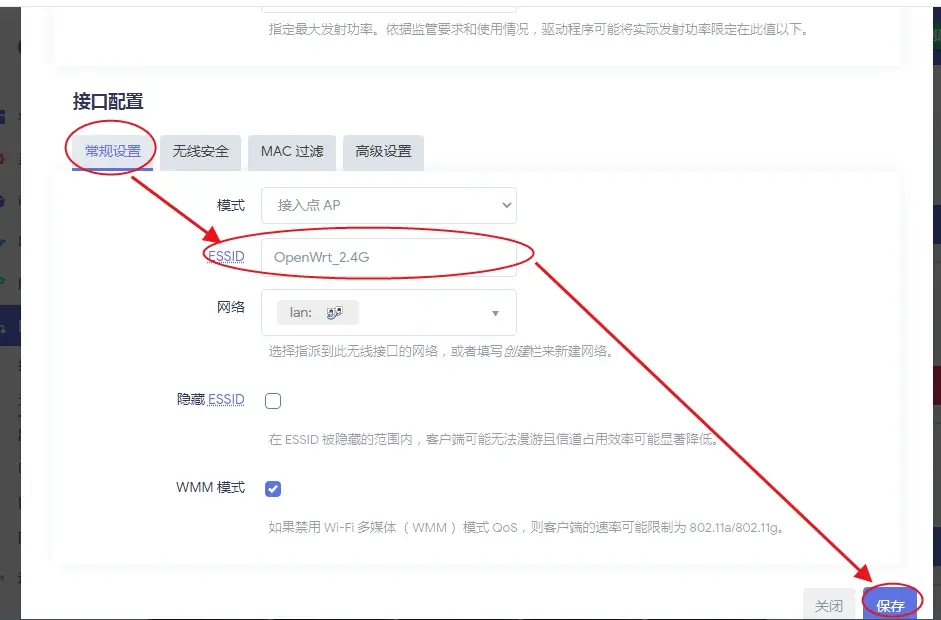Screen dimensions: 941x620
Task: Click the 接口配置 section heading
Action: (x=108, y=101)
